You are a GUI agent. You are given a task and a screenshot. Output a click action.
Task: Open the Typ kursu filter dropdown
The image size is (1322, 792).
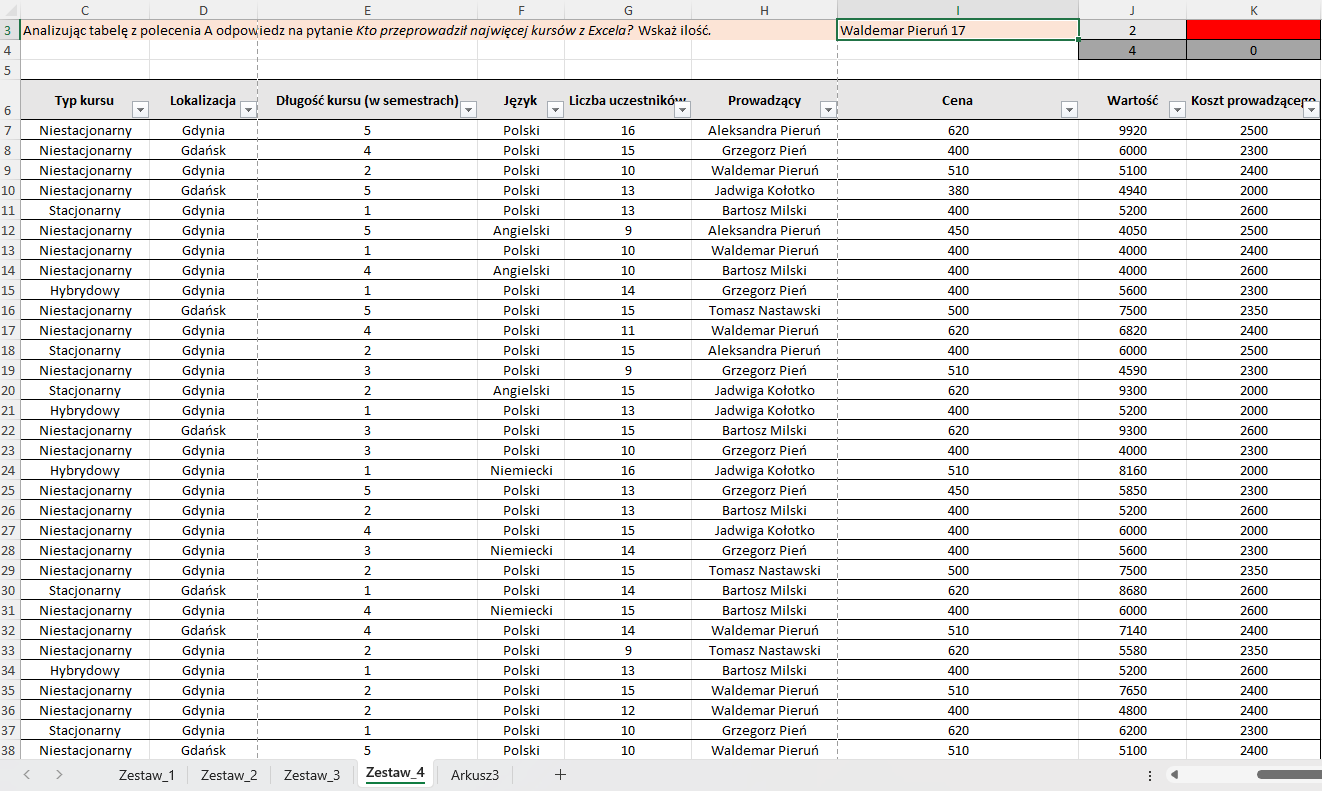click(x=140, y=110)
